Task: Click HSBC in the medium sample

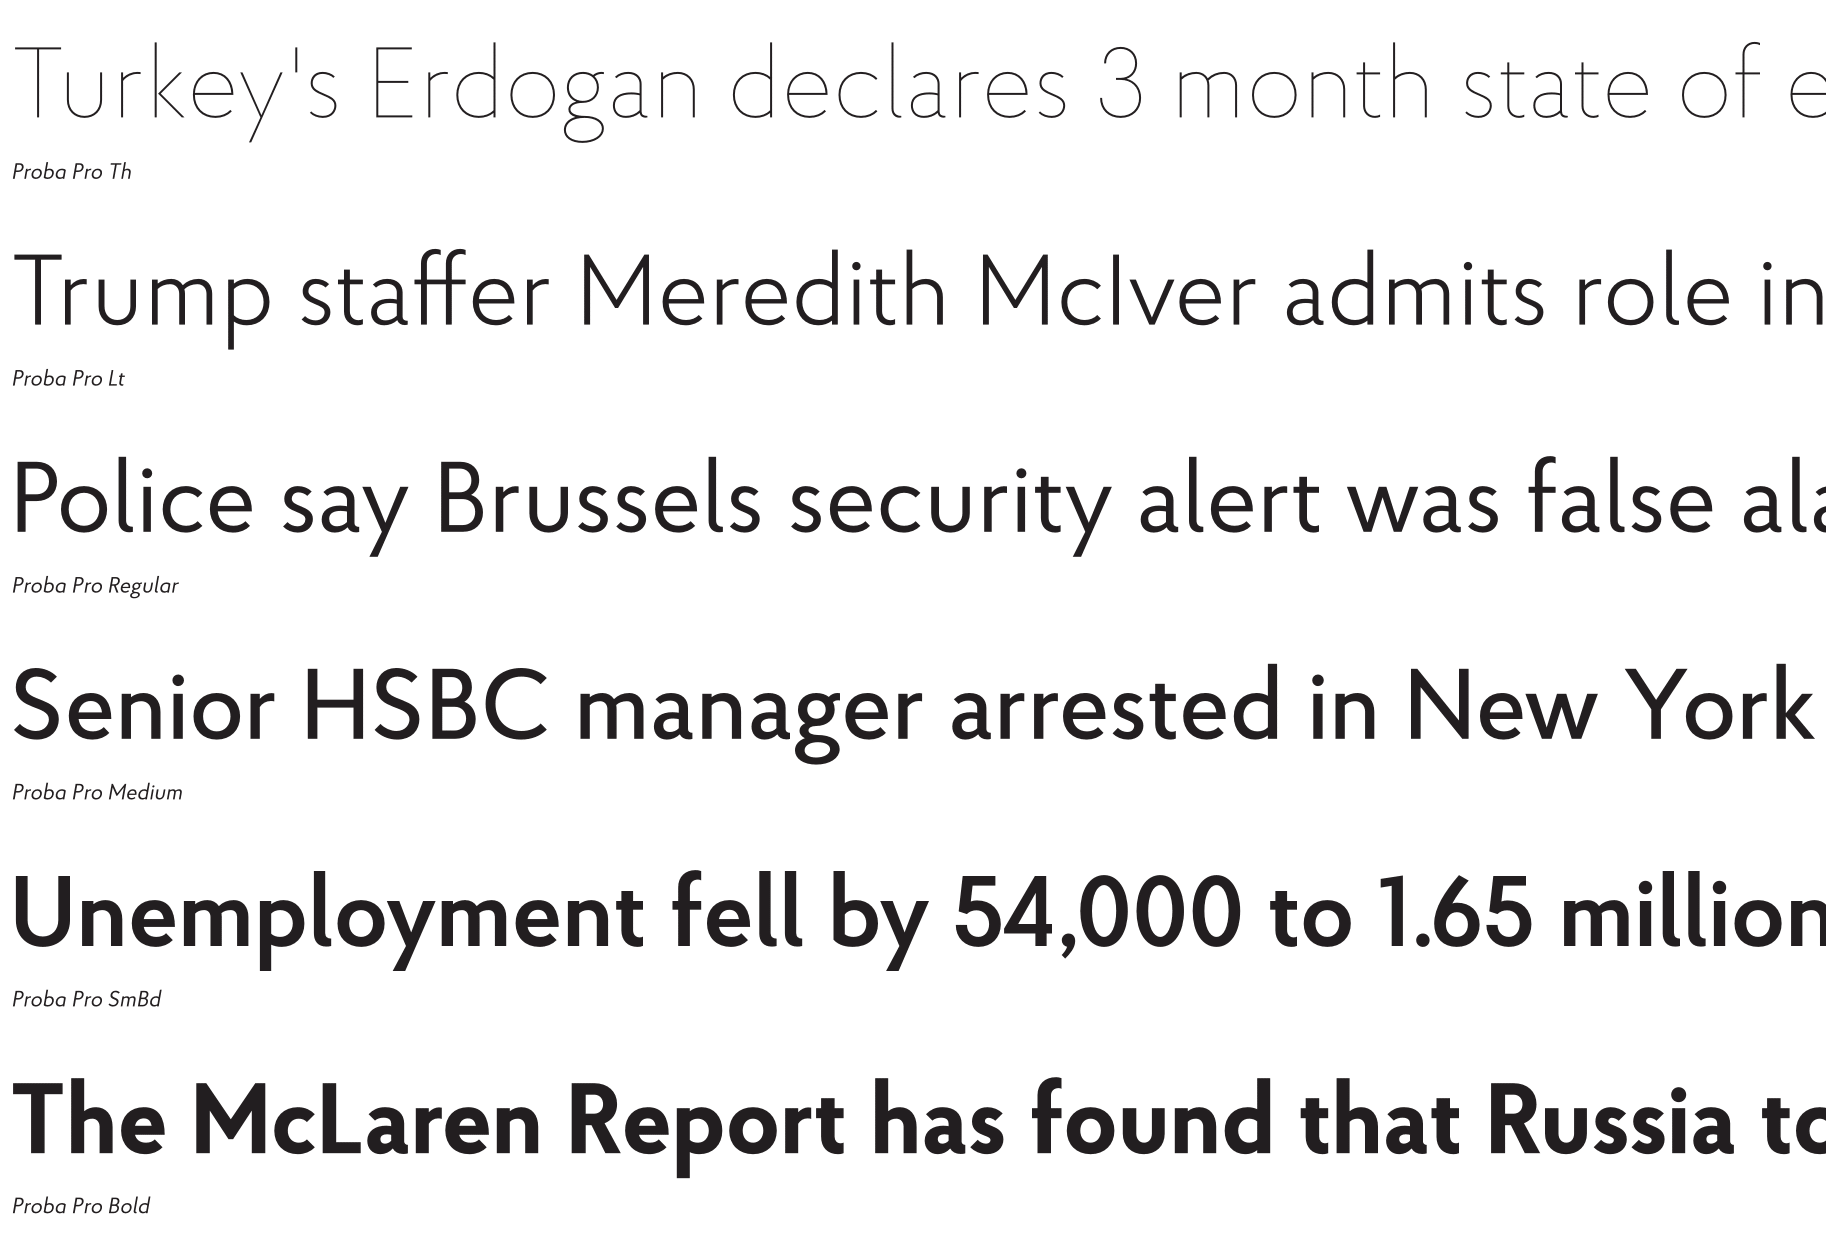Action: pyautogui.click(x=426, y=706)
